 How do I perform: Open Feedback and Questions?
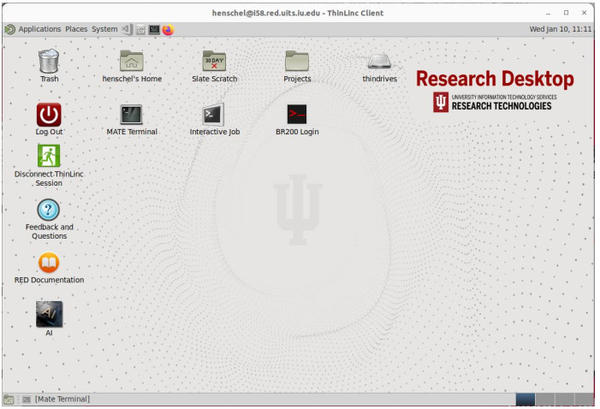tap(49, 210)
